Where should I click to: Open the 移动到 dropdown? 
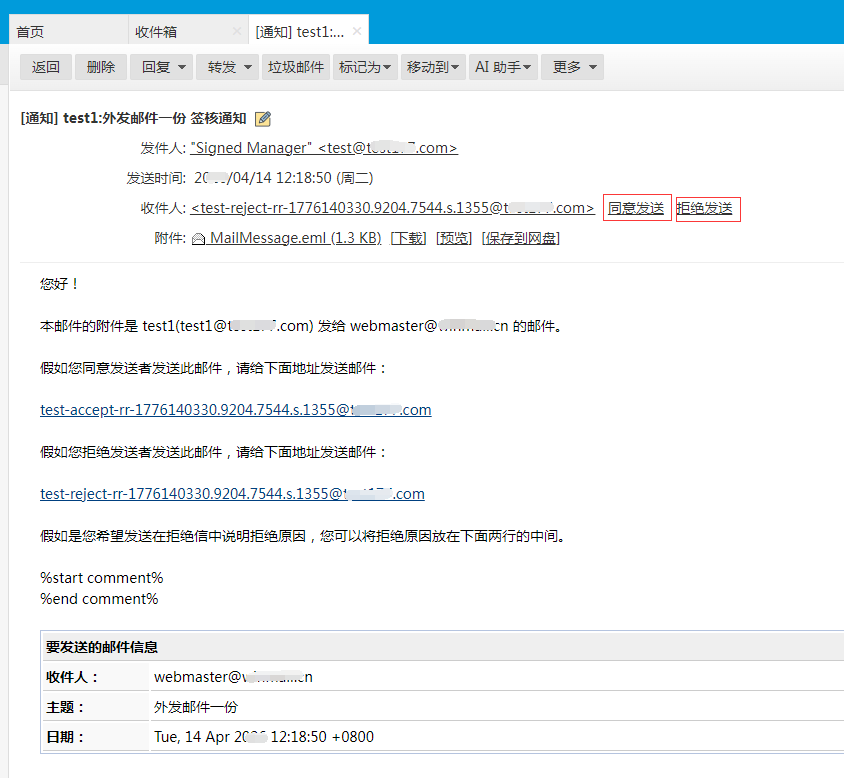click(x=433, y=68)
